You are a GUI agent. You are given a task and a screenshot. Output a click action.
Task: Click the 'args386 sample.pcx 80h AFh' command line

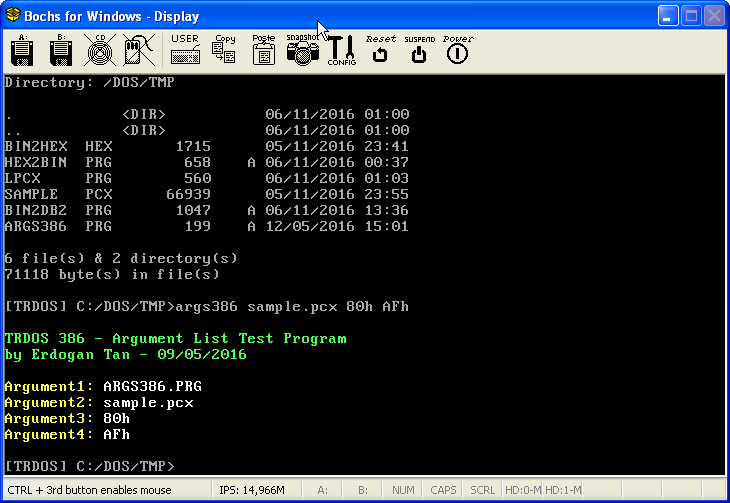pyautogui.click(x=292, y=306)
